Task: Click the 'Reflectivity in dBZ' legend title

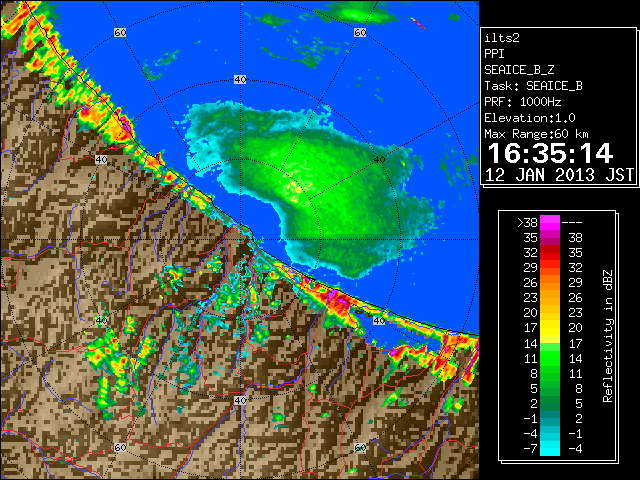Action: tap(608, 336)
